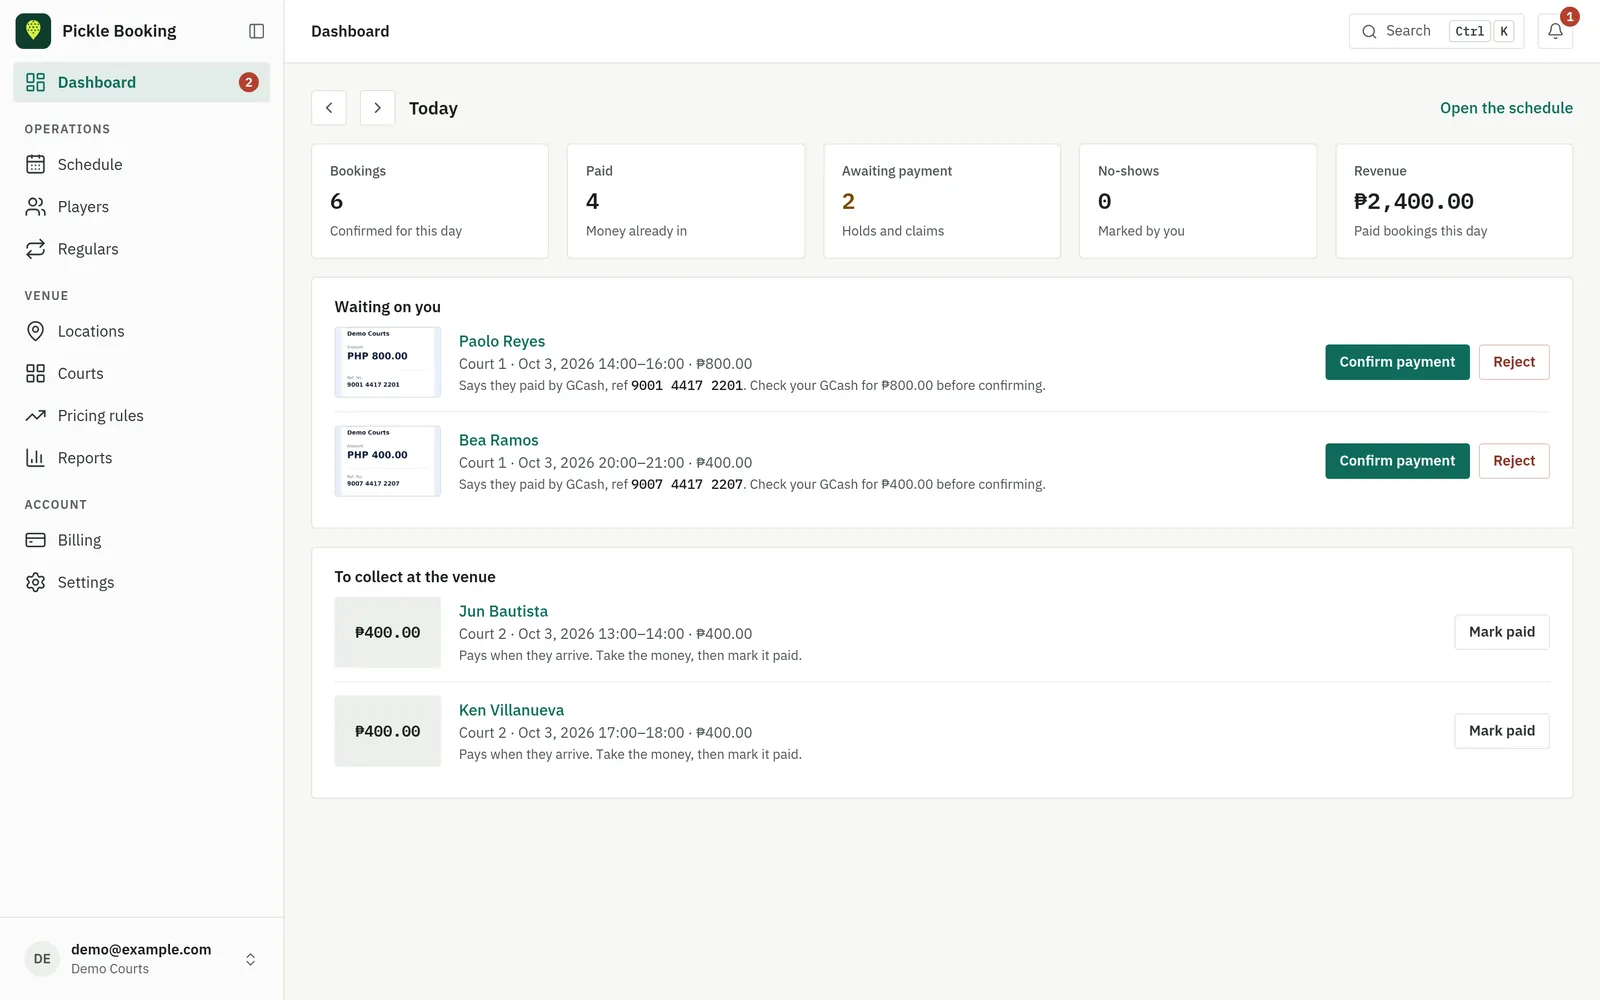
Task: Reject Paolo Reyes payment claim
Action: click(x=1514, y=362)
